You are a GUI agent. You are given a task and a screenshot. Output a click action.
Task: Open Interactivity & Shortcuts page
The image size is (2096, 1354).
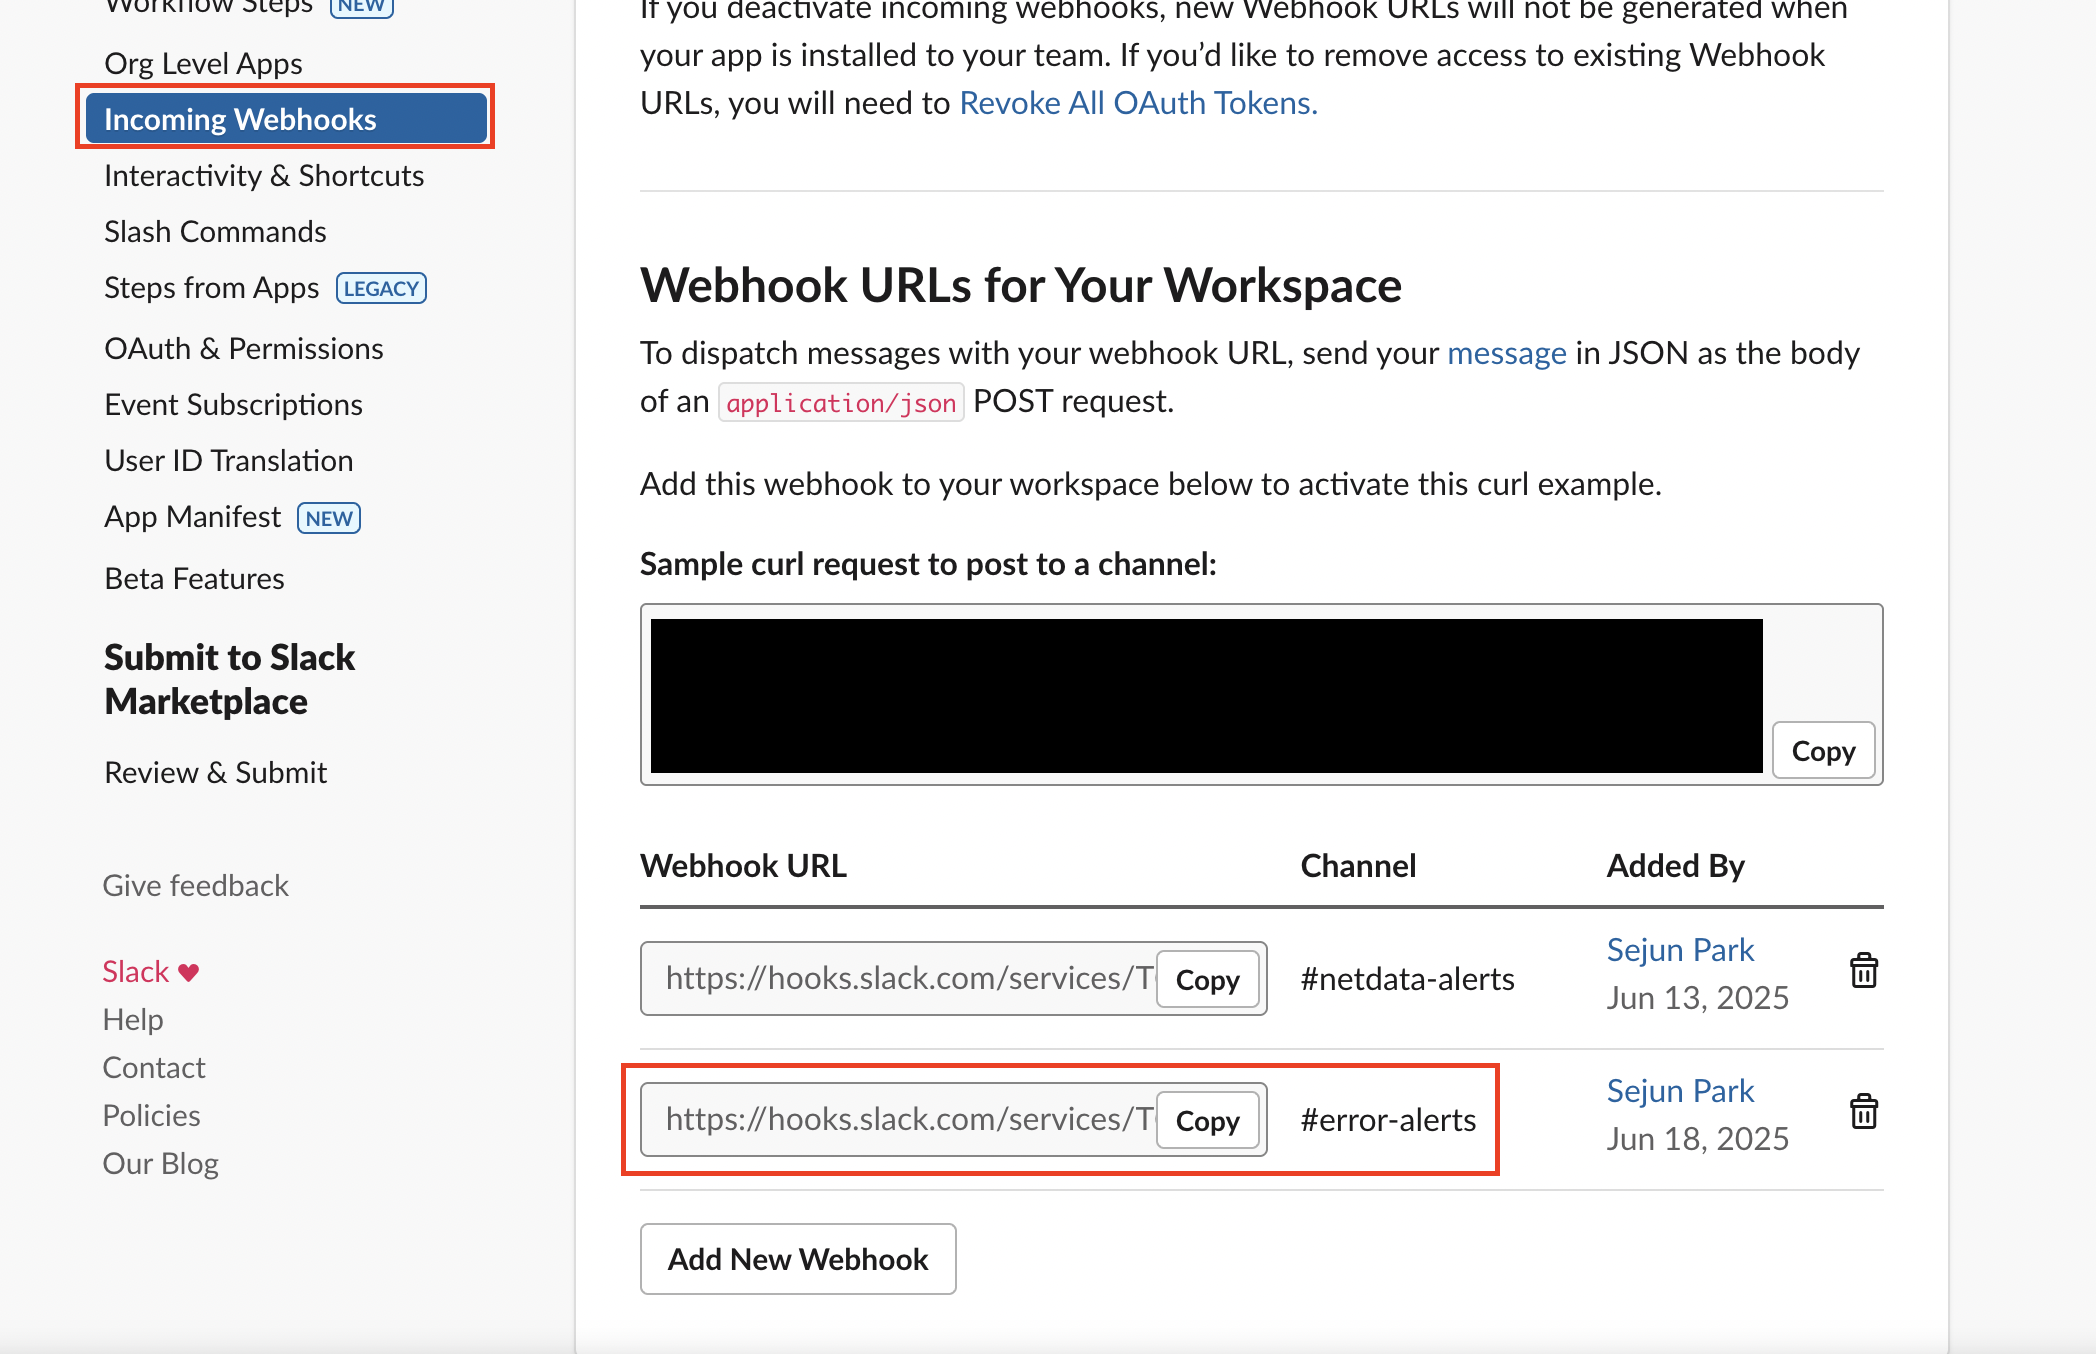tap(264, 175)
